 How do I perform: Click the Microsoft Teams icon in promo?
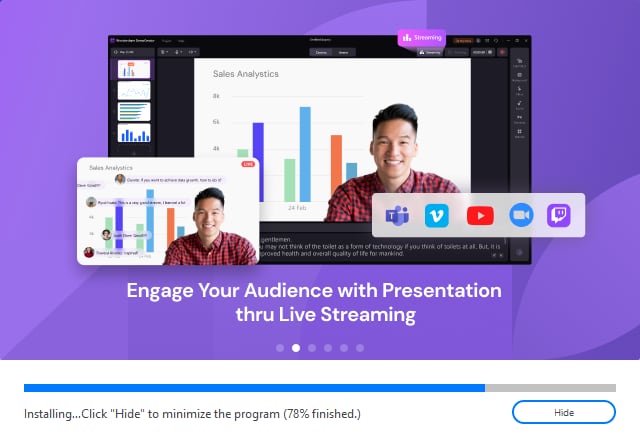(x=397, y=215)
